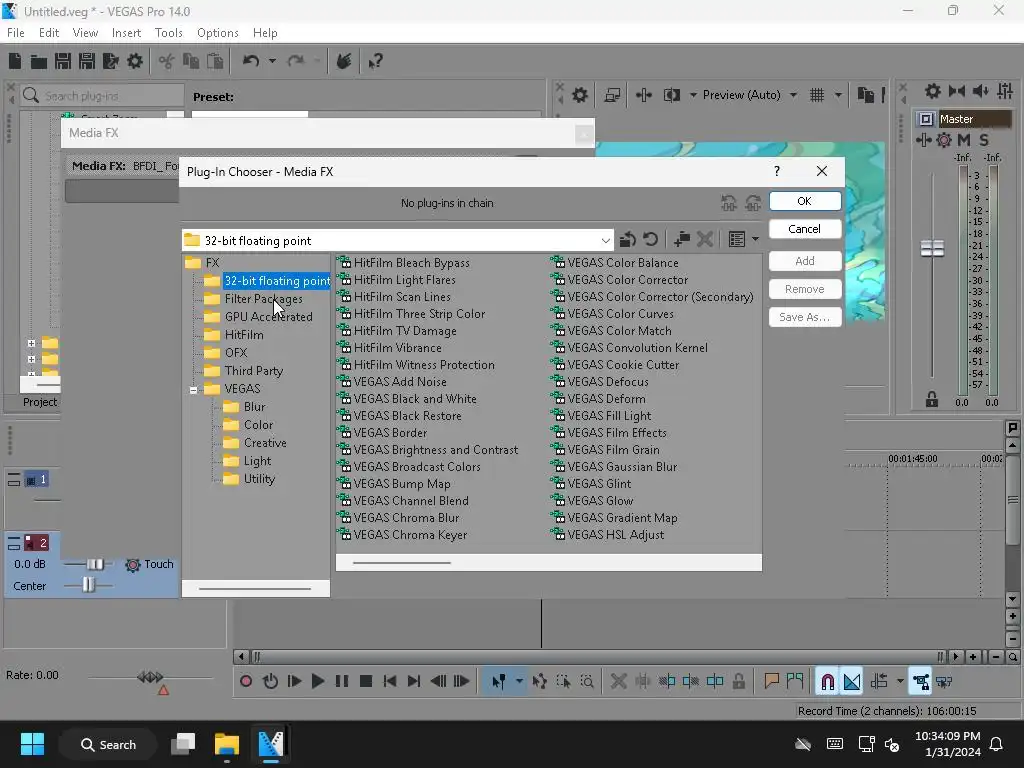Click Cancel in Plug-In Chooser
Viewport: 1024px width, 768px height.
pyautogui.click(x=805, y=229)
